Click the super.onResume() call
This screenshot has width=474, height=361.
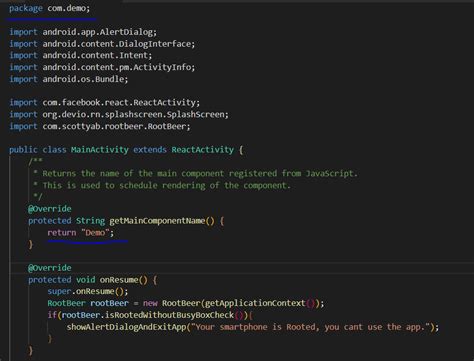[x=88, y=291]
